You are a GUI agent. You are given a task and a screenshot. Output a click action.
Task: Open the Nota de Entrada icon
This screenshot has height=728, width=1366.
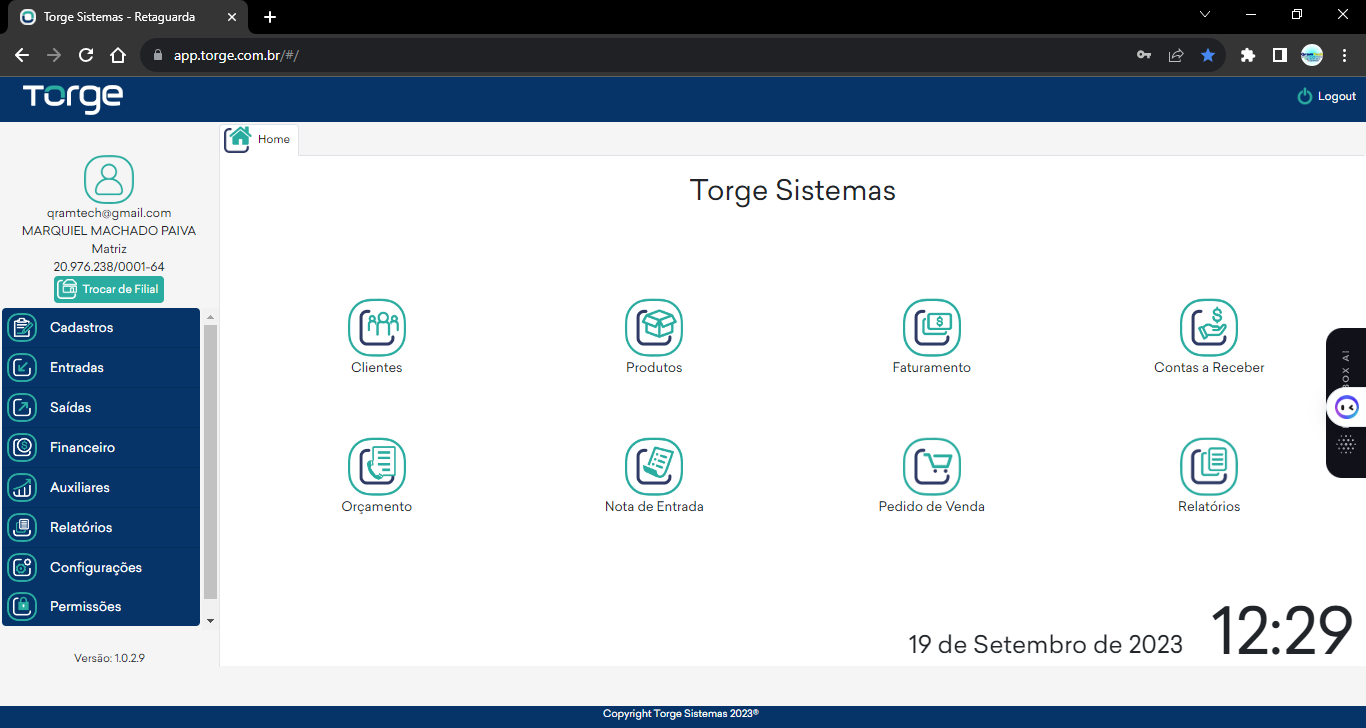pyautogui.click(x=654, y=467)
